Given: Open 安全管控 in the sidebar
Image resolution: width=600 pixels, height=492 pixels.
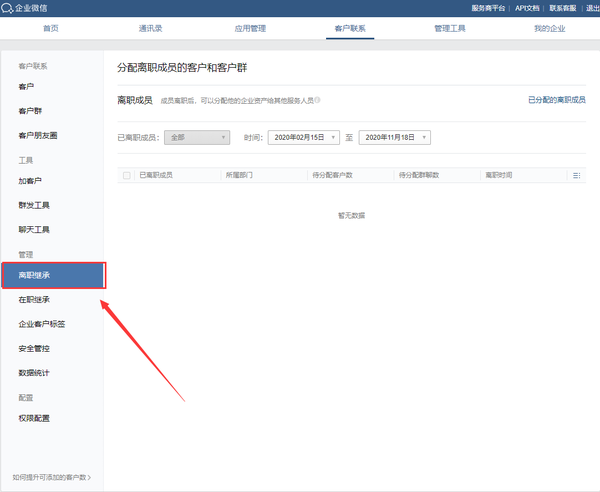Looking at the screenshot, I should (34, 349).
